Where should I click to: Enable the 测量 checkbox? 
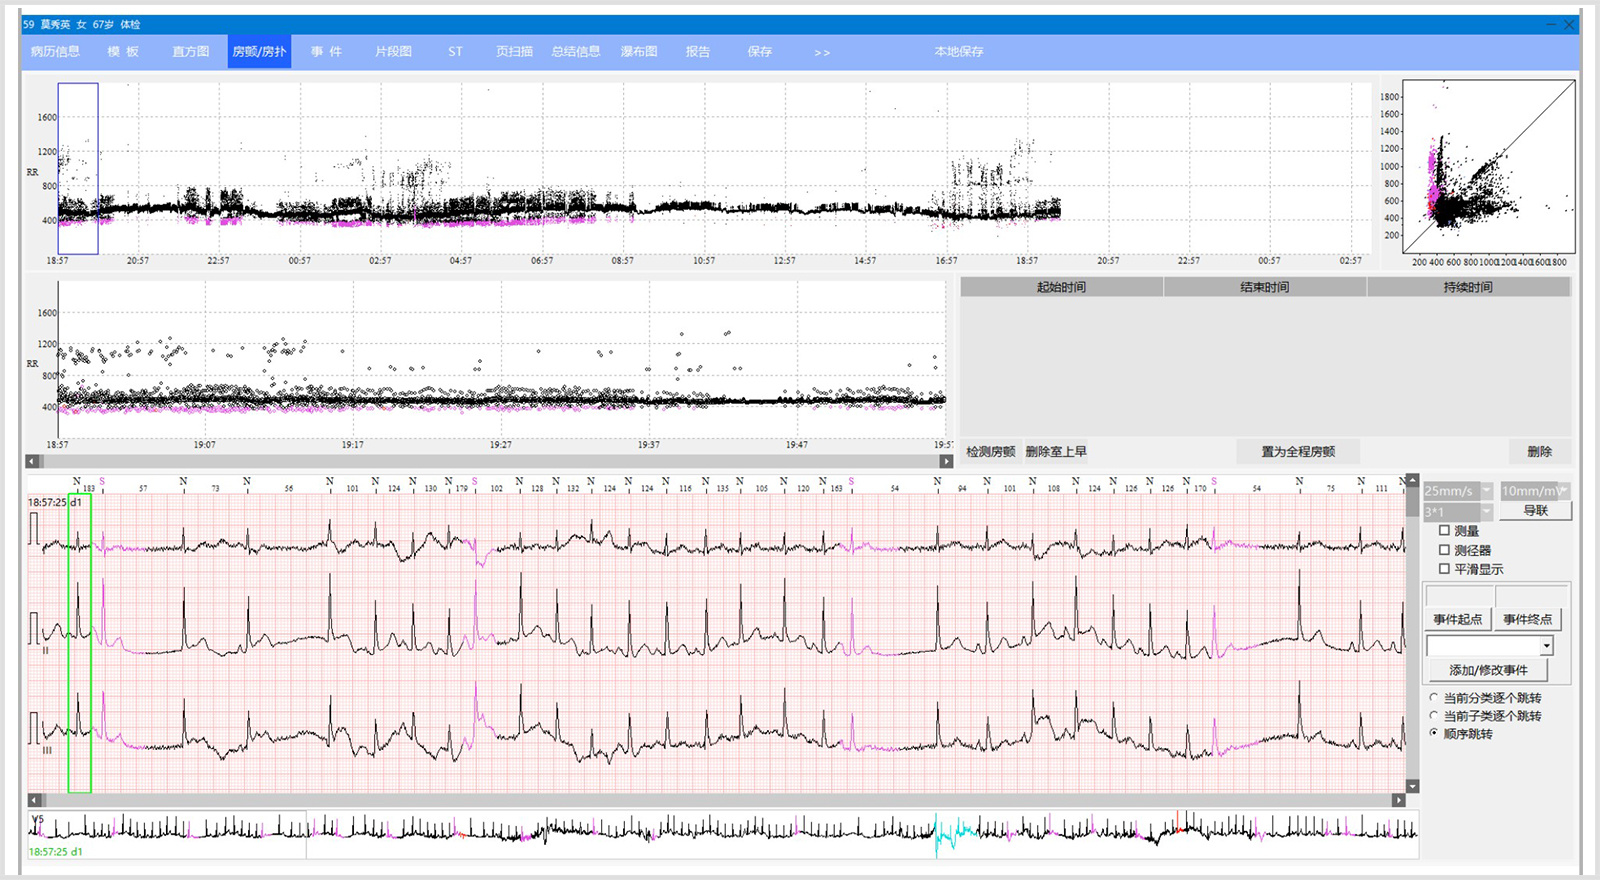(x=1444, y=531)
